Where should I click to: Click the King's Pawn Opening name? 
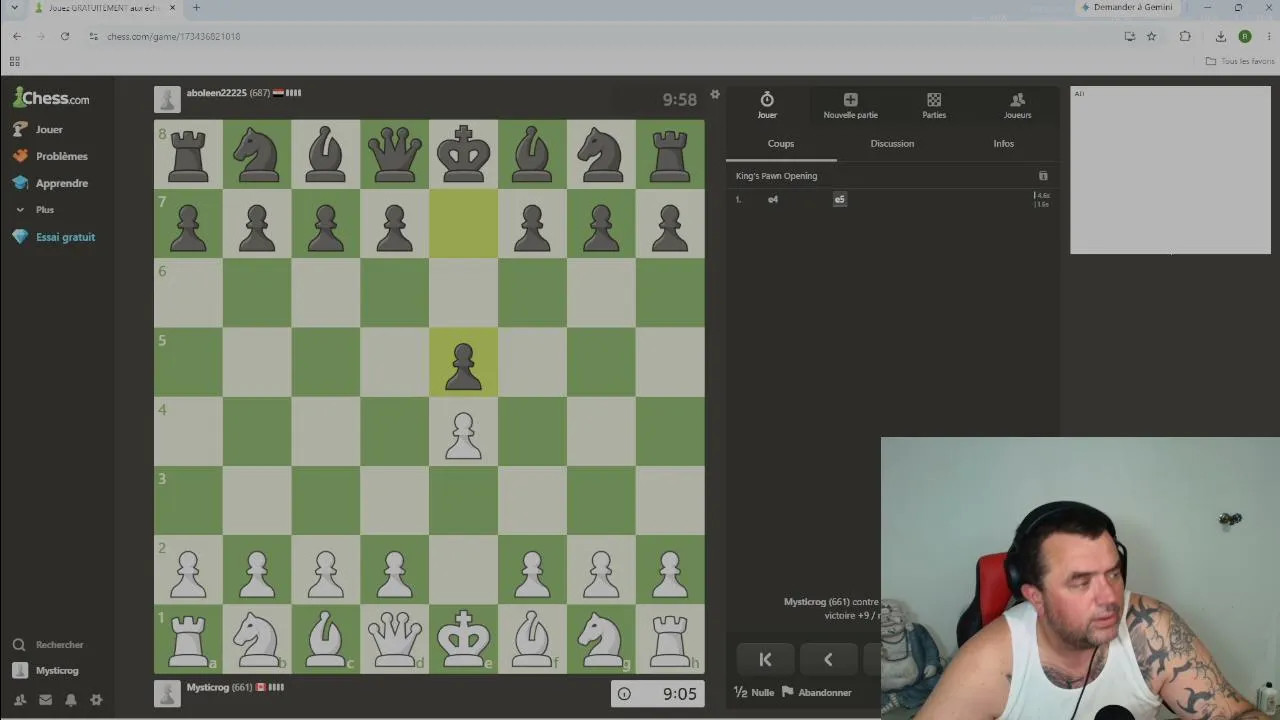click(776, 176)
